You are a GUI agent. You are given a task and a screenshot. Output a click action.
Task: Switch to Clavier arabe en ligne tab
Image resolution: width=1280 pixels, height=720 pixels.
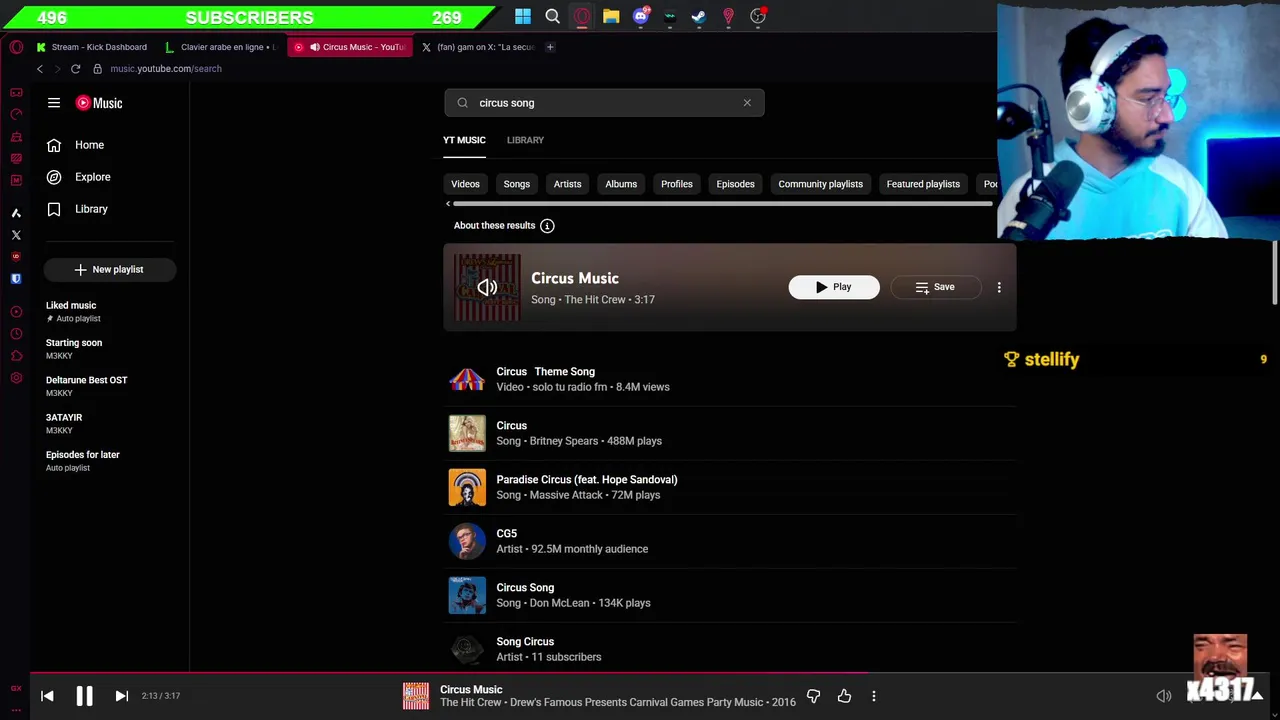pyautogui.click(x=222, y=47)
